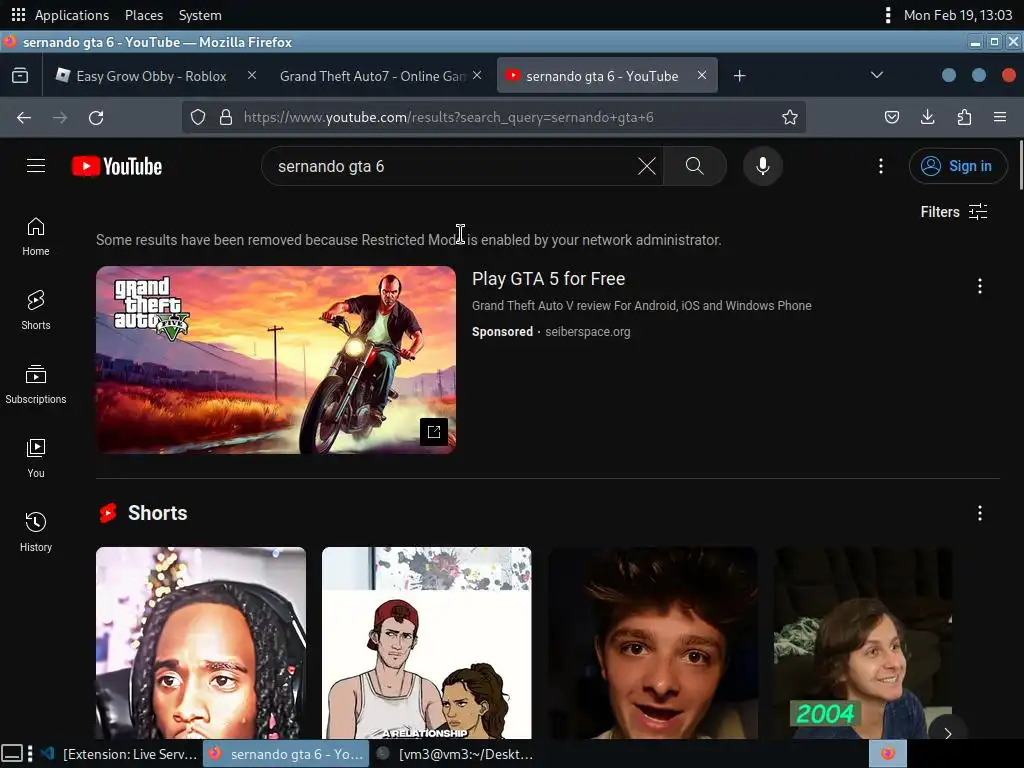Viewport: 1024px width, 768px height.
Task: Close the sernando gta 6 YouTube tab
Action: 702,75
